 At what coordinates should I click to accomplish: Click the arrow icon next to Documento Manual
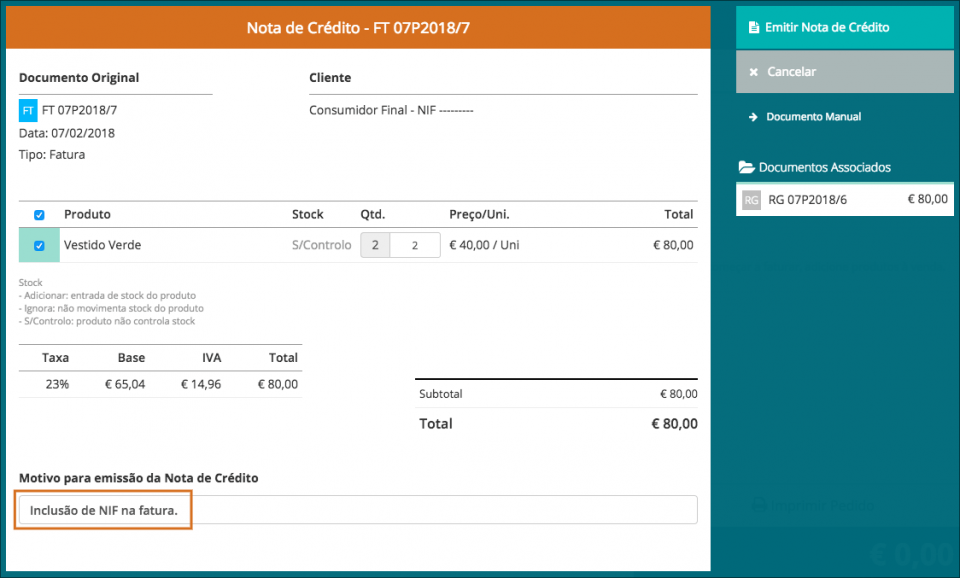point(753,117)
